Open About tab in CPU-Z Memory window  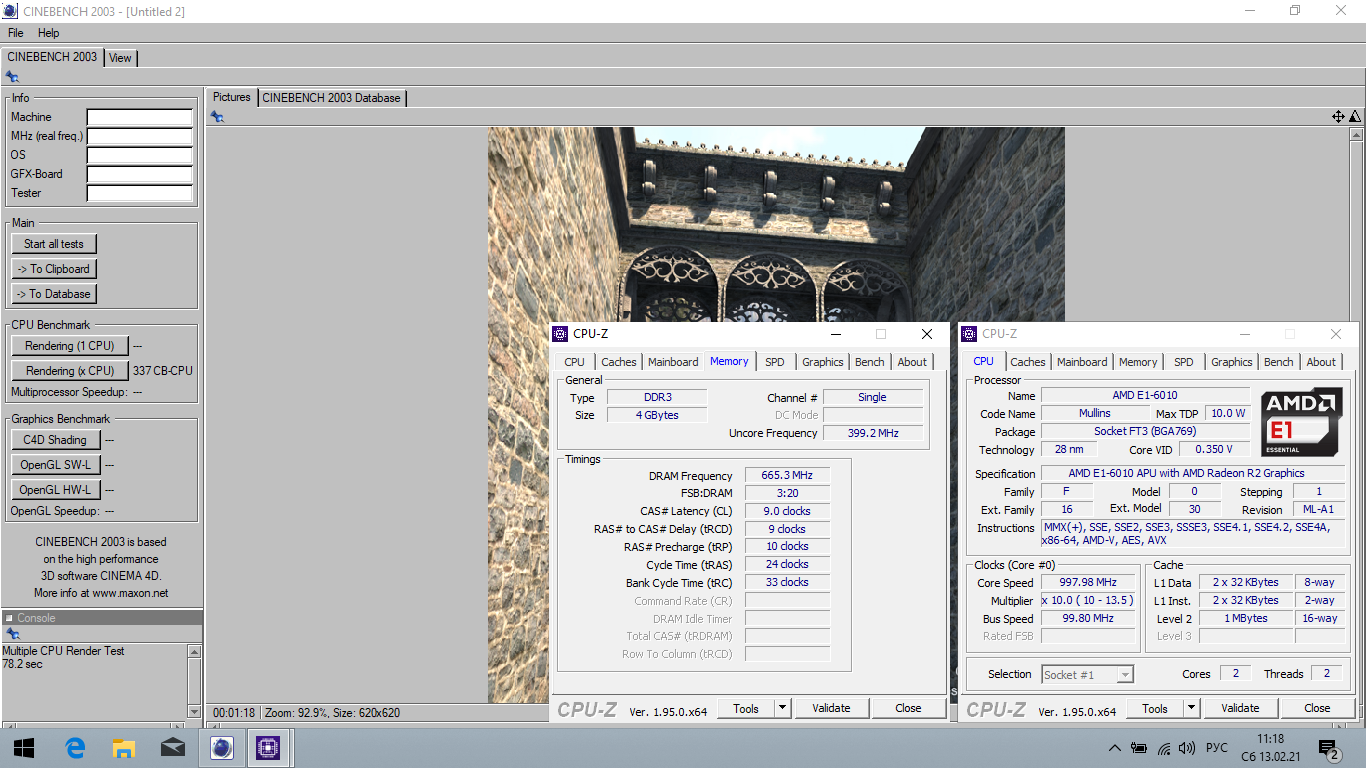(x=912, y=362)
